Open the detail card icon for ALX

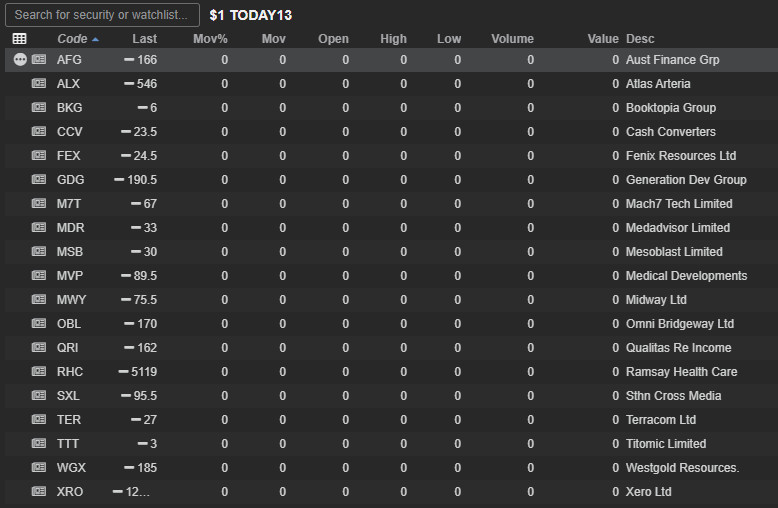39,83
